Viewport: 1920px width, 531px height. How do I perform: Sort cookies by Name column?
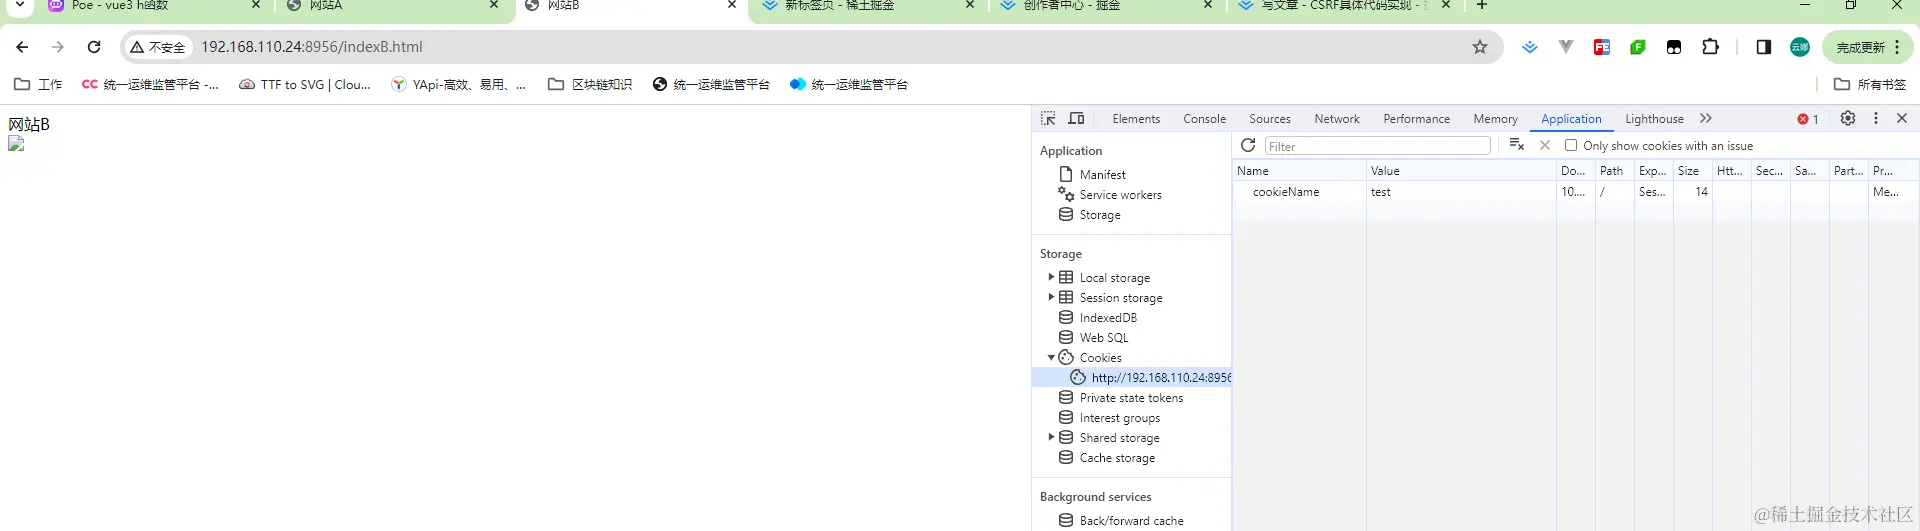[1299, 170]
